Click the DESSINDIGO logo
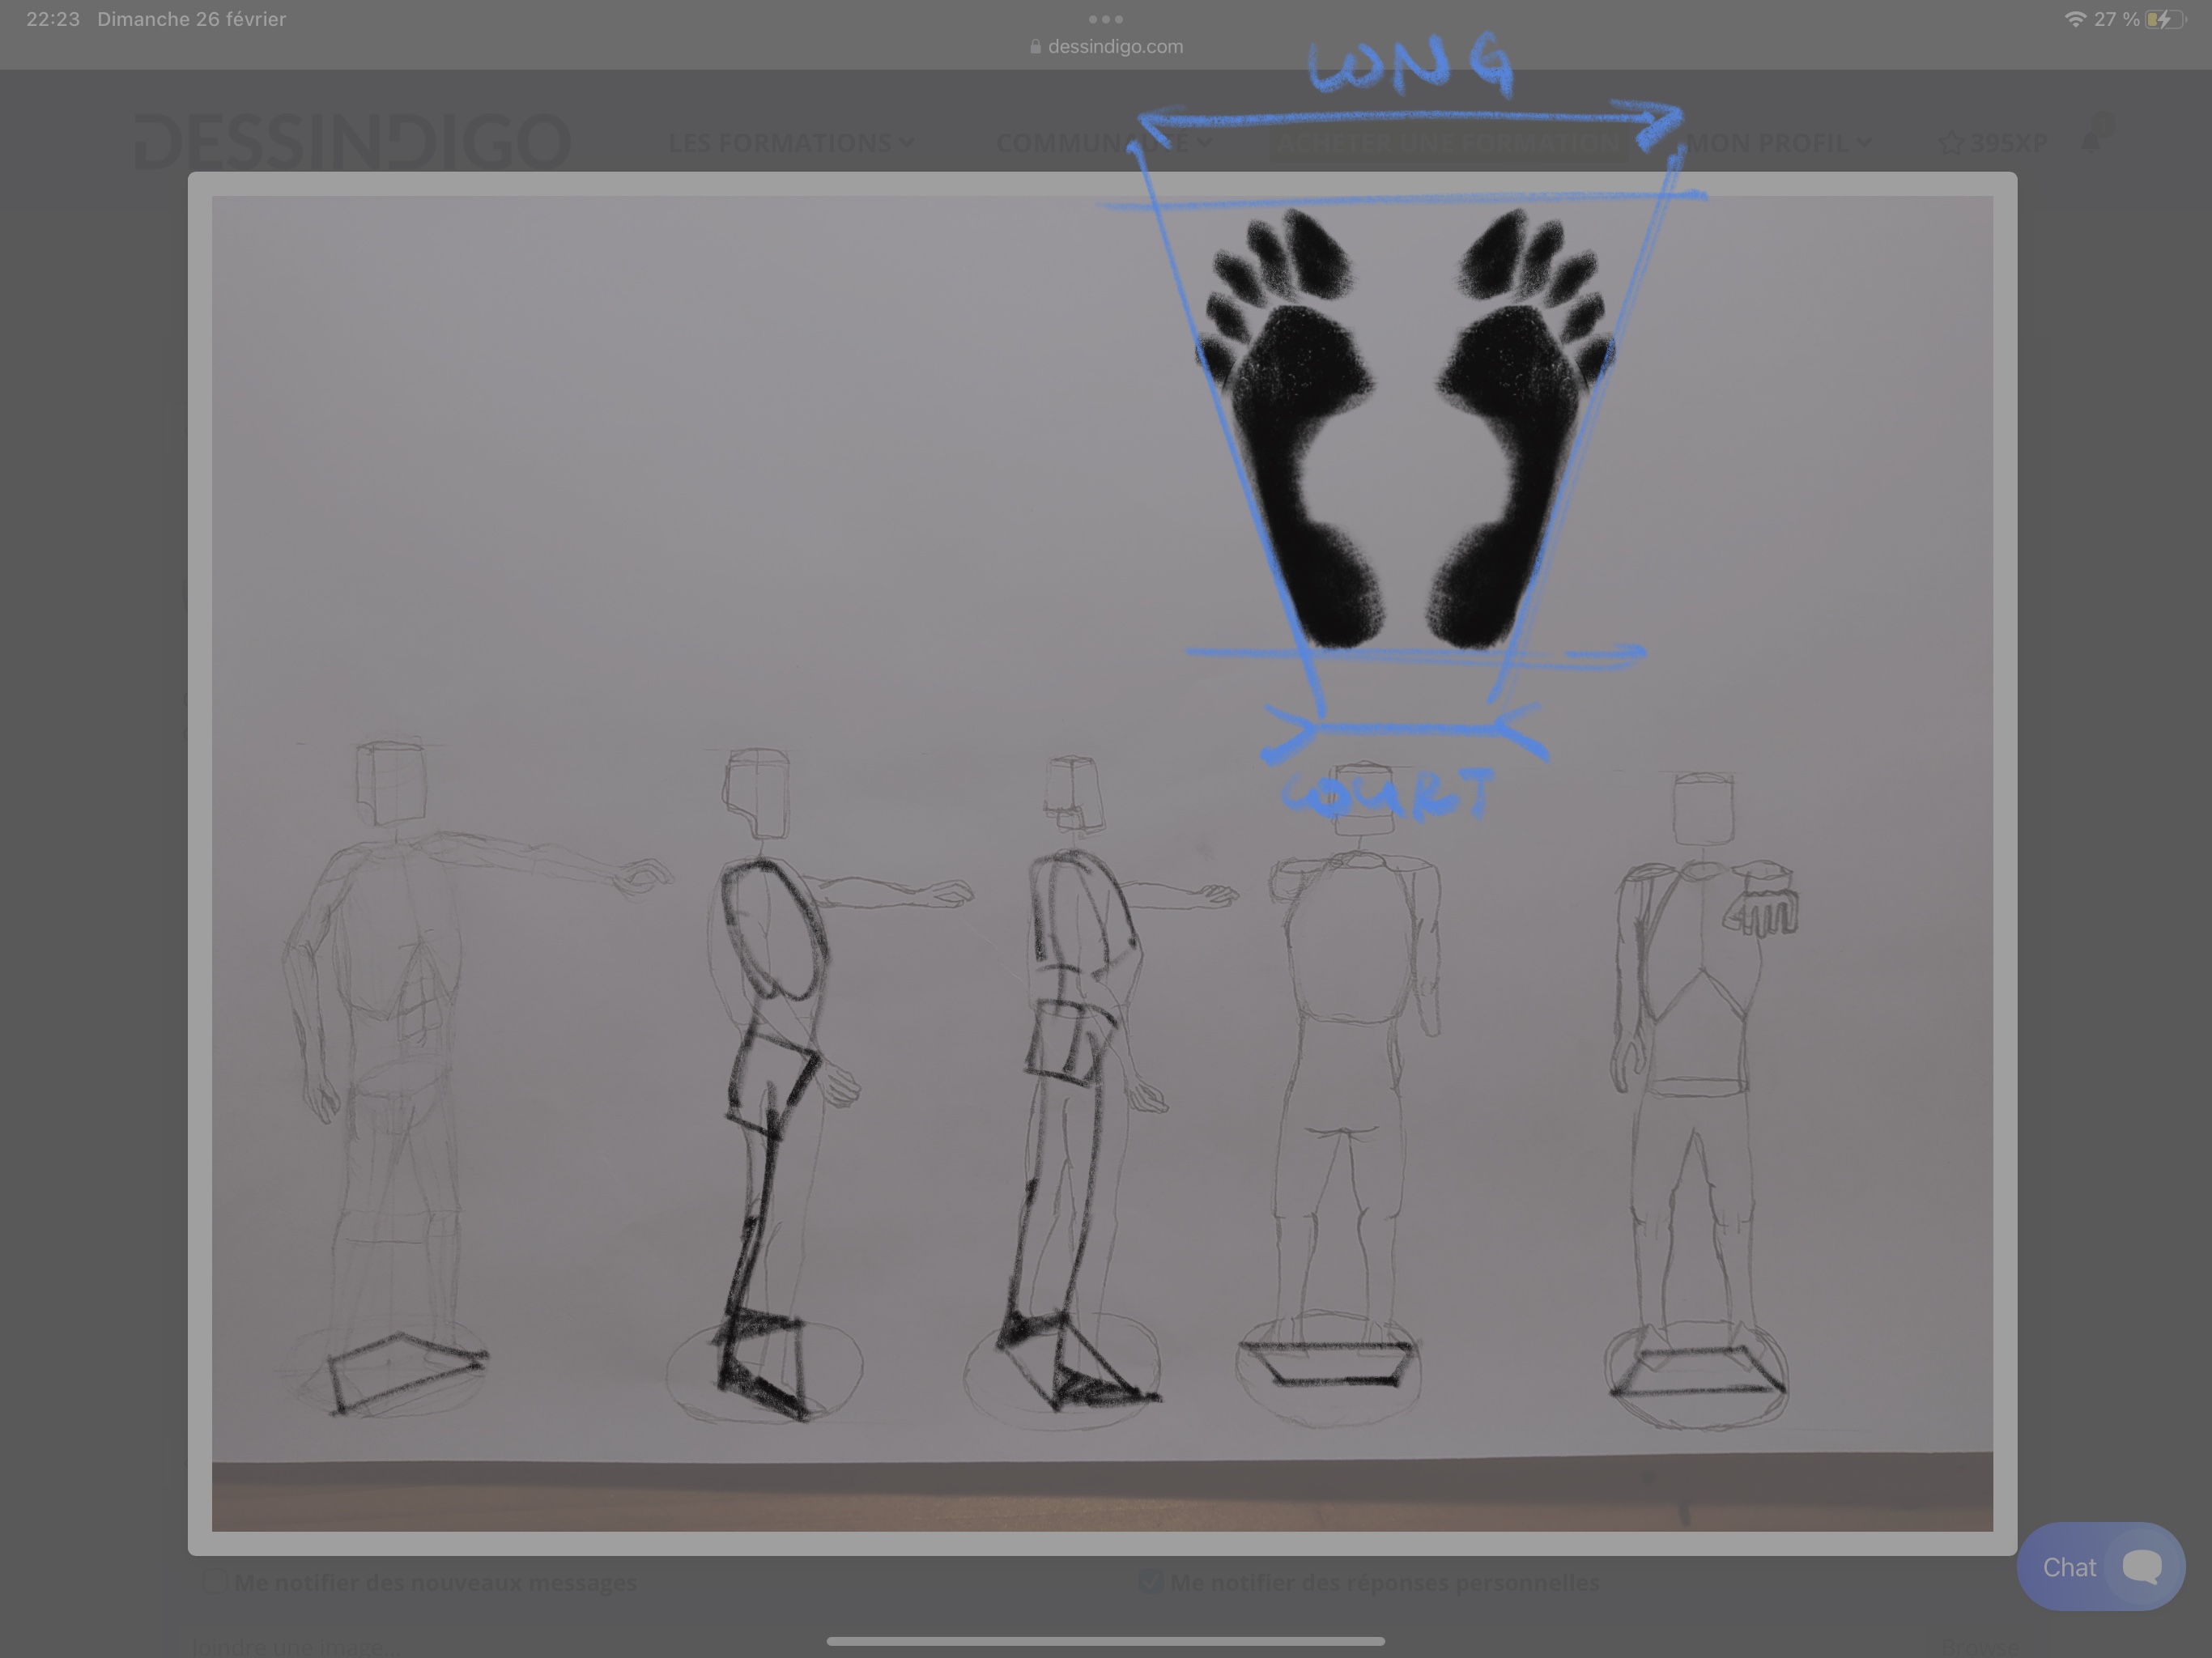The width and height of the screenshot is (2212, 1658). point(352,142)
